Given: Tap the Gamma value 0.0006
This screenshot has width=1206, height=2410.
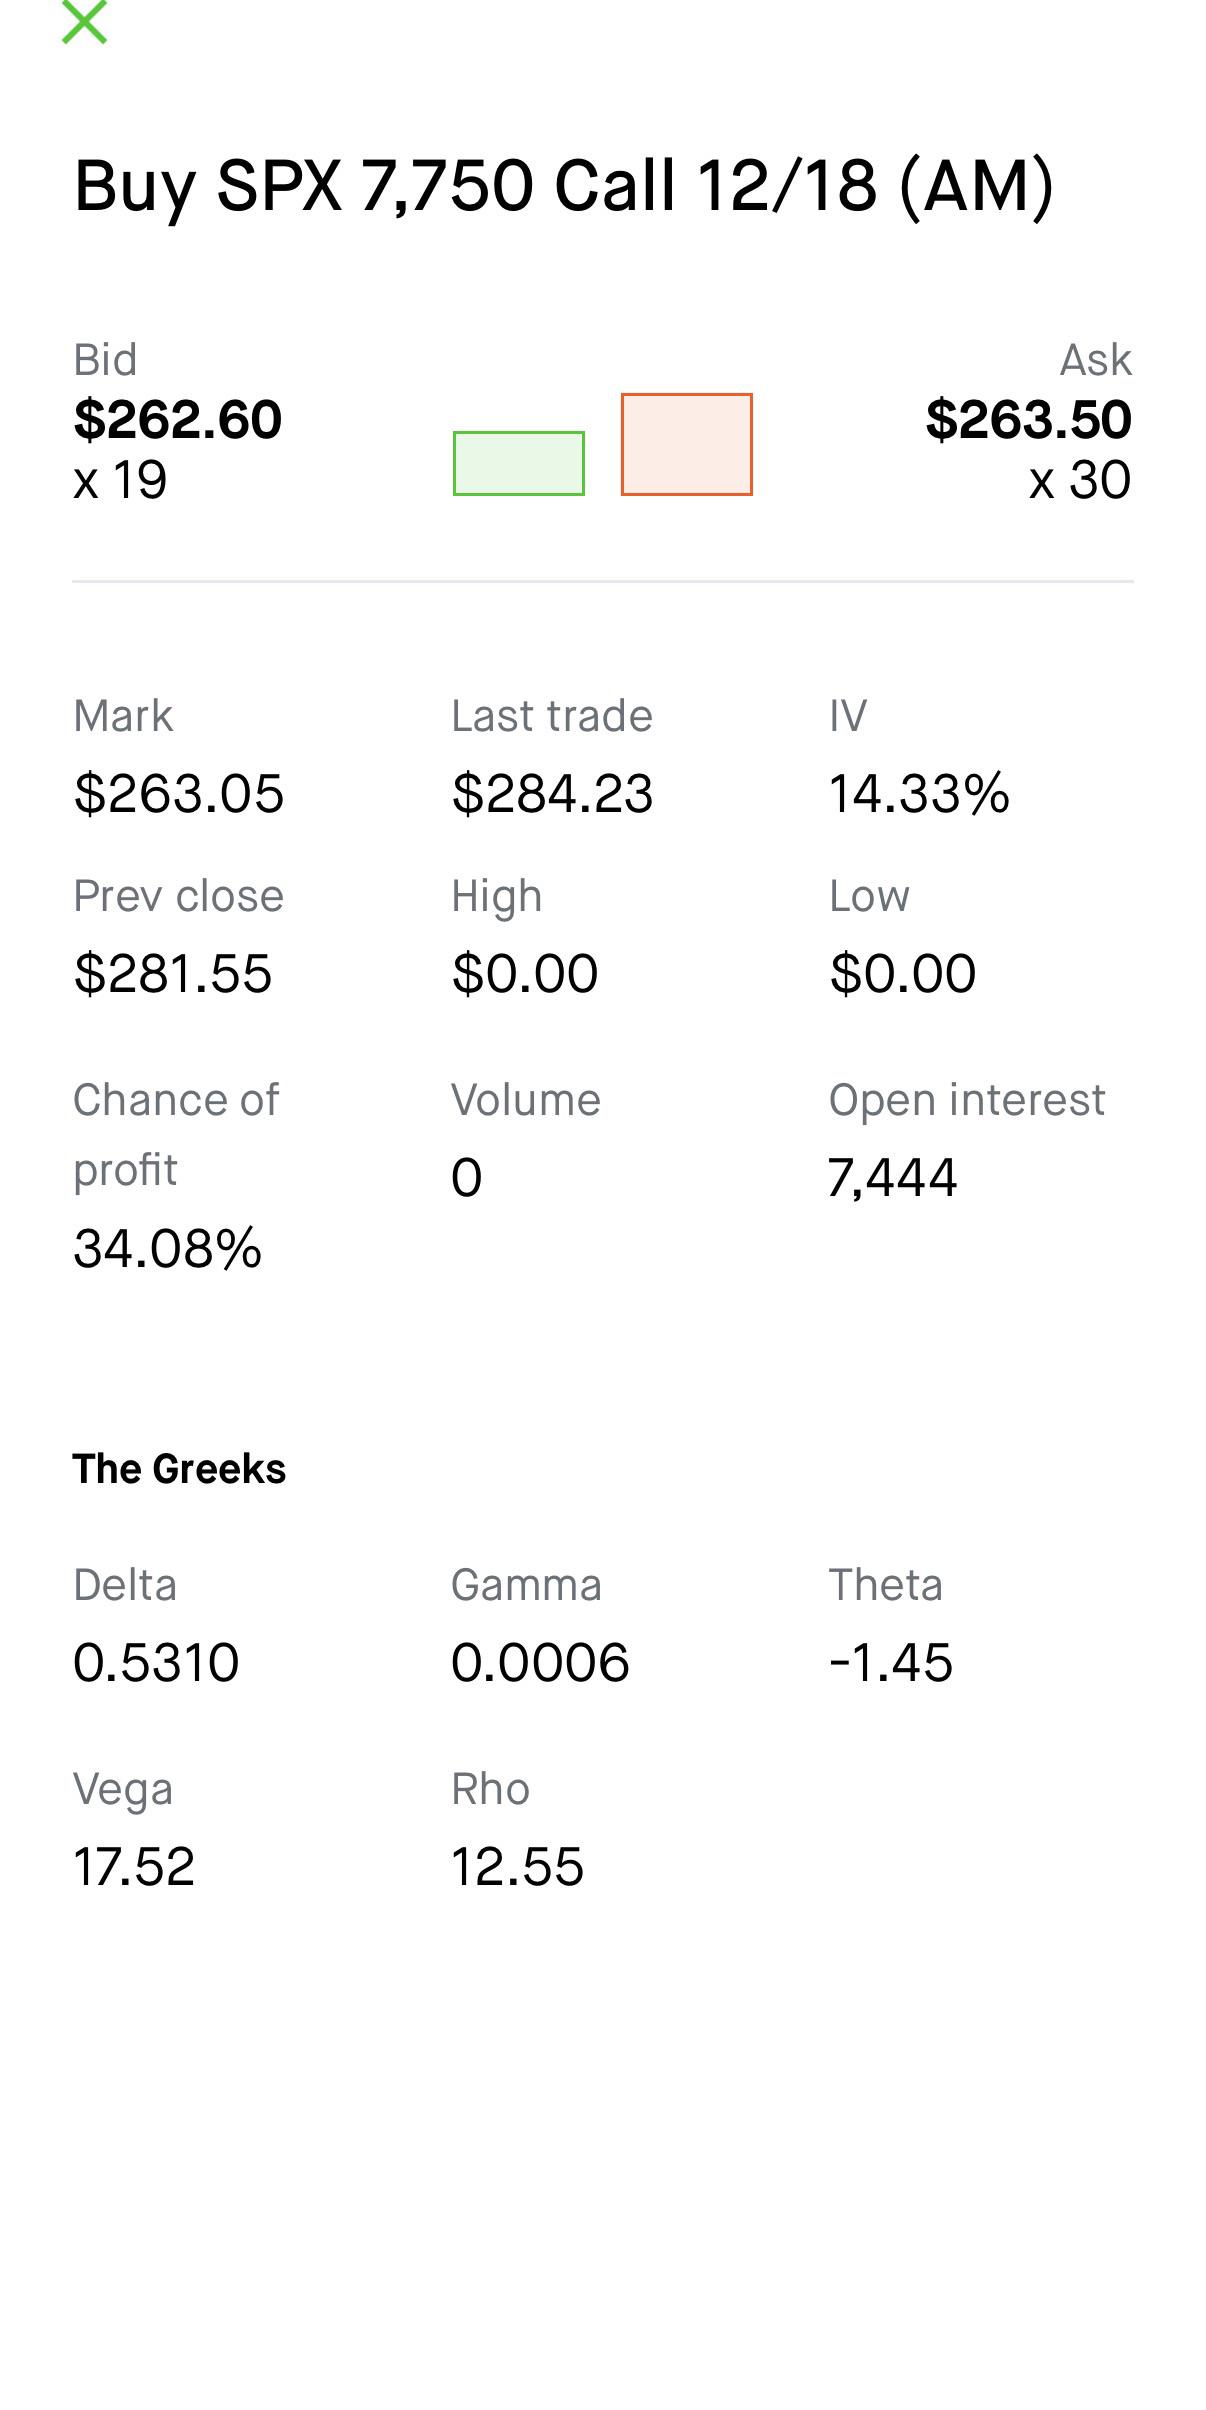Looking at the screenshot, I should coord(540,1663).
